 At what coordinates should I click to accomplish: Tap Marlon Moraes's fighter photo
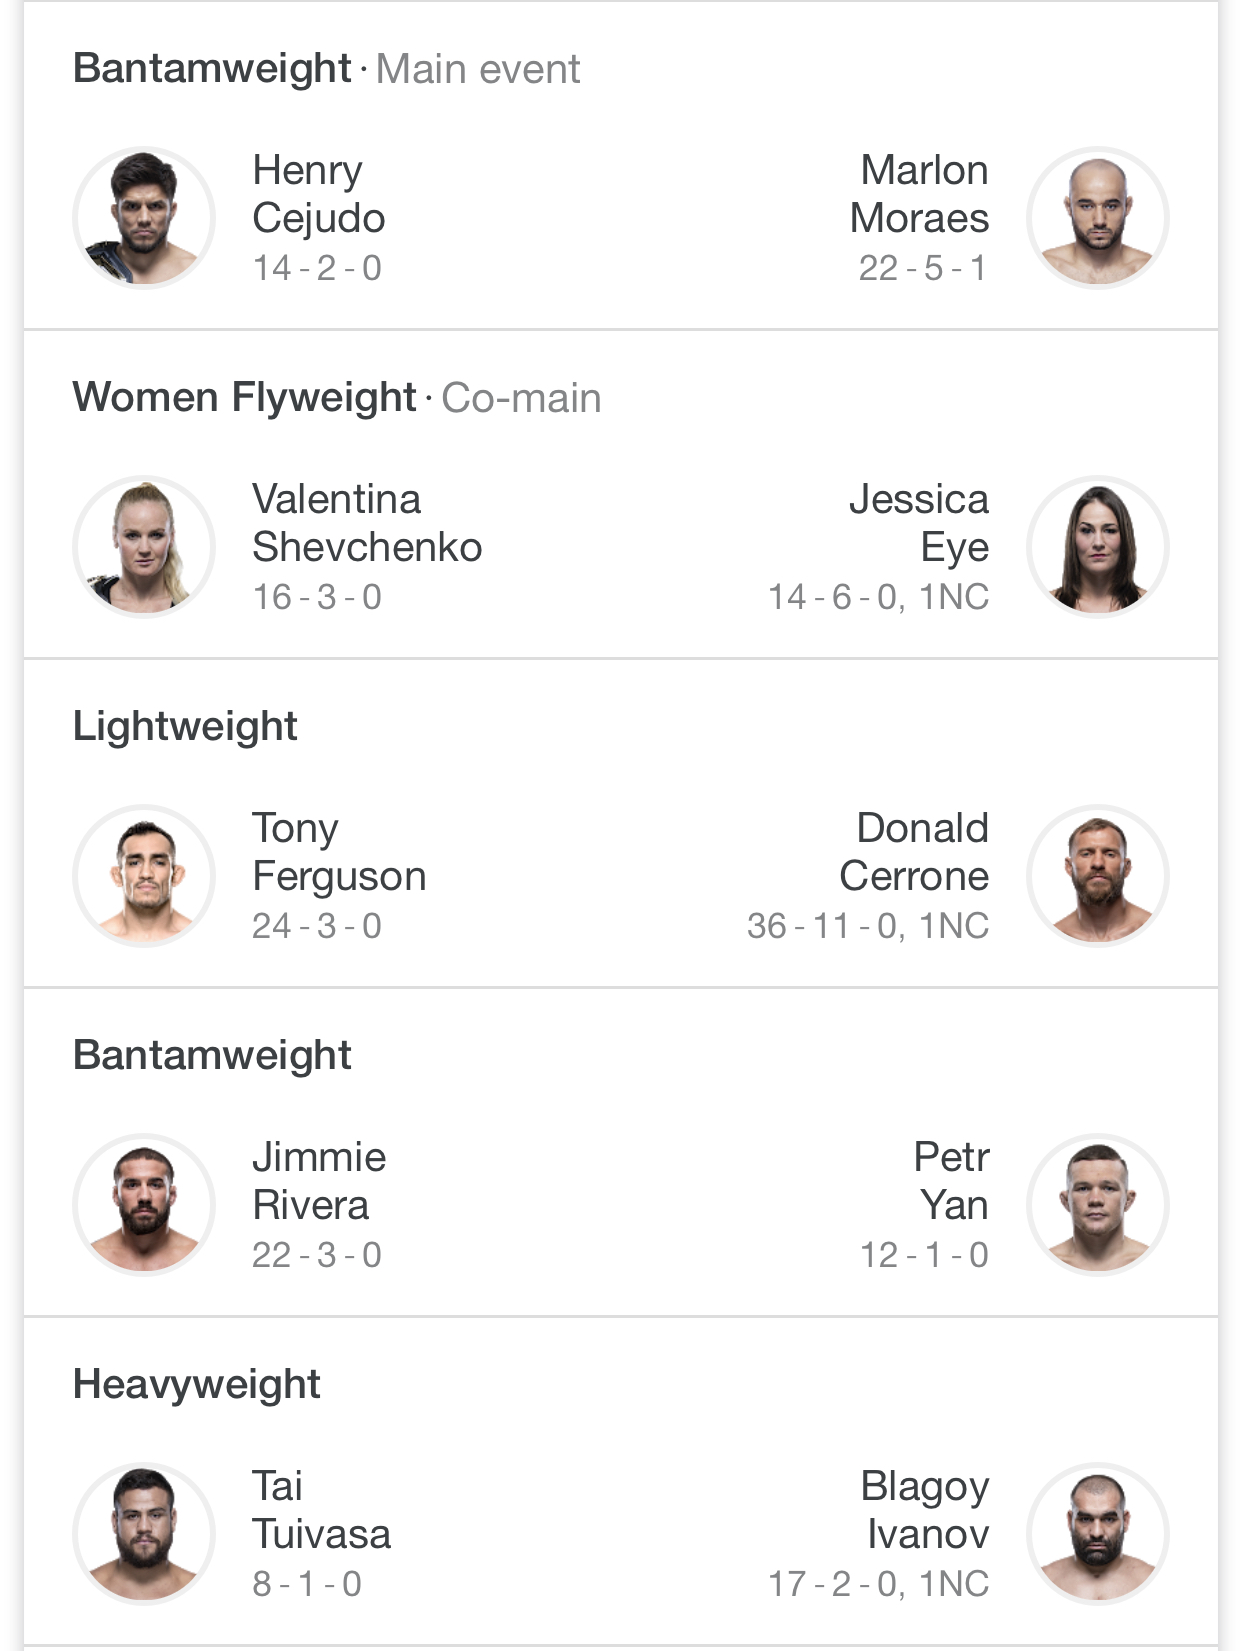(x=1098, y=218)
